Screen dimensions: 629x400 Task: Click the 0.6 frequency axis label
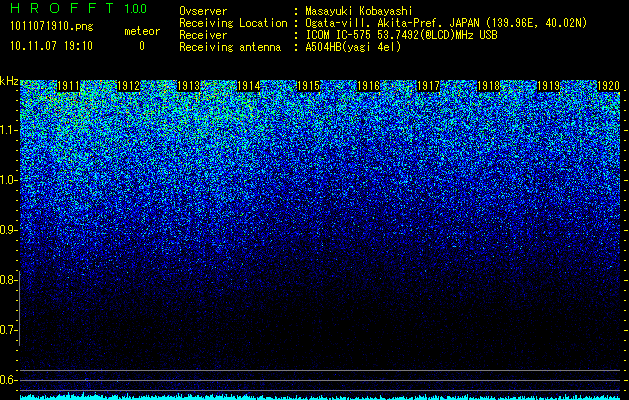[8, 380]
